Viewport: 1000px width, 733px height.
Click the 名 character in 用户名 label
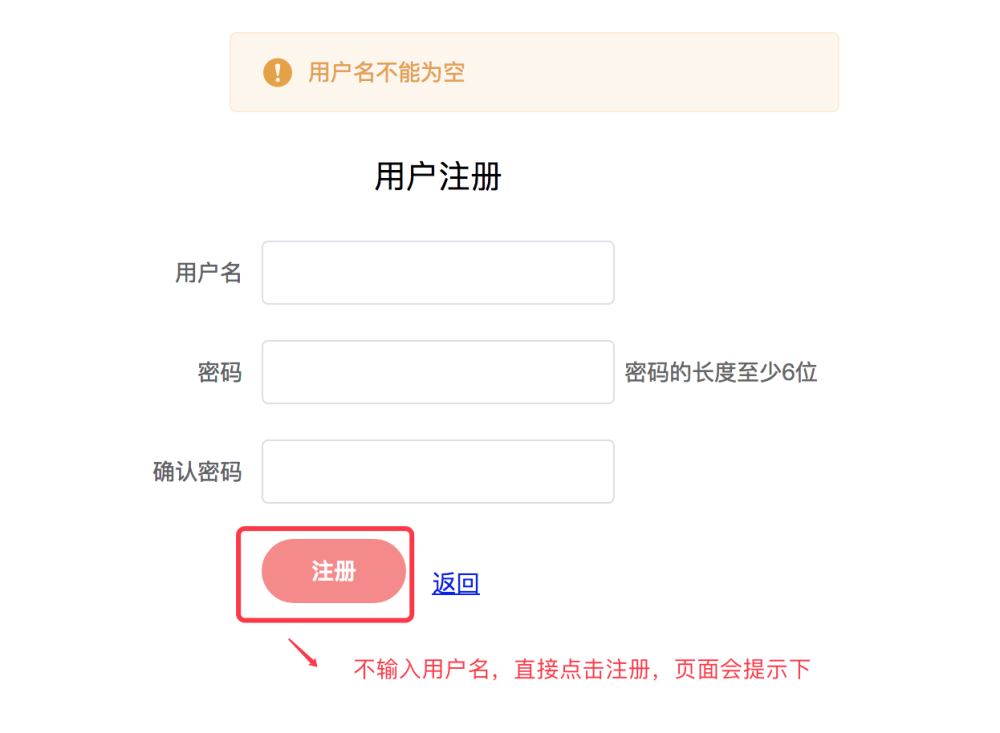pyautogui.click(x=231, y=272)
